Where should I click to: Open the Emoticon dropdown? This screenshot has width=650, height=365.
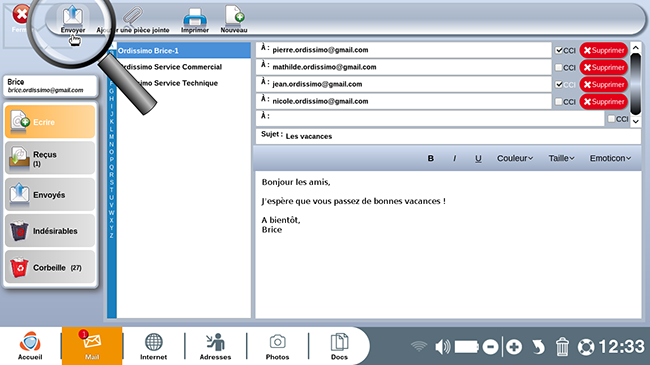coord(610,158)
